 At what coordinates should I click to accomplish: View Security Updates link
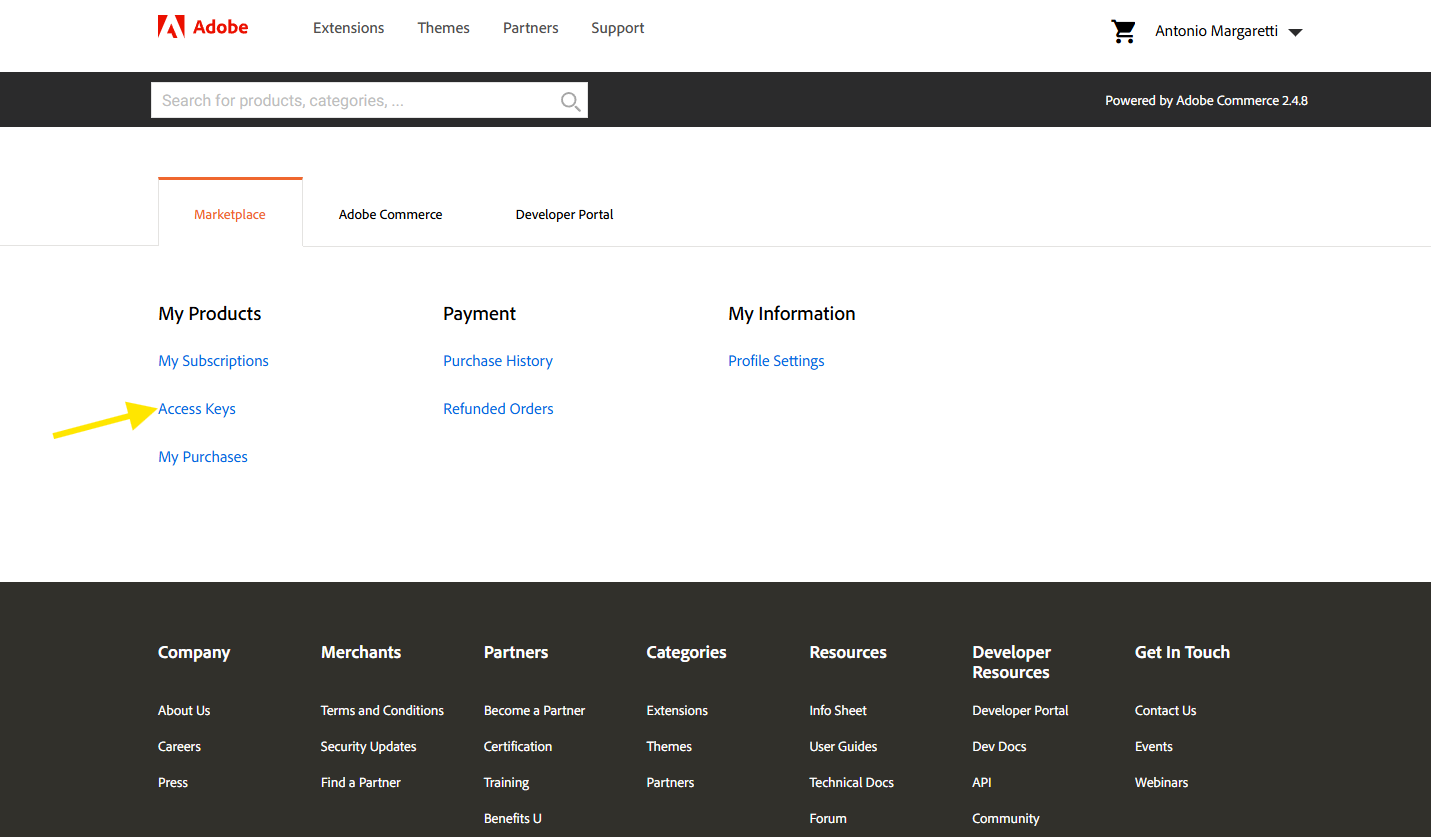coord(368,746)
